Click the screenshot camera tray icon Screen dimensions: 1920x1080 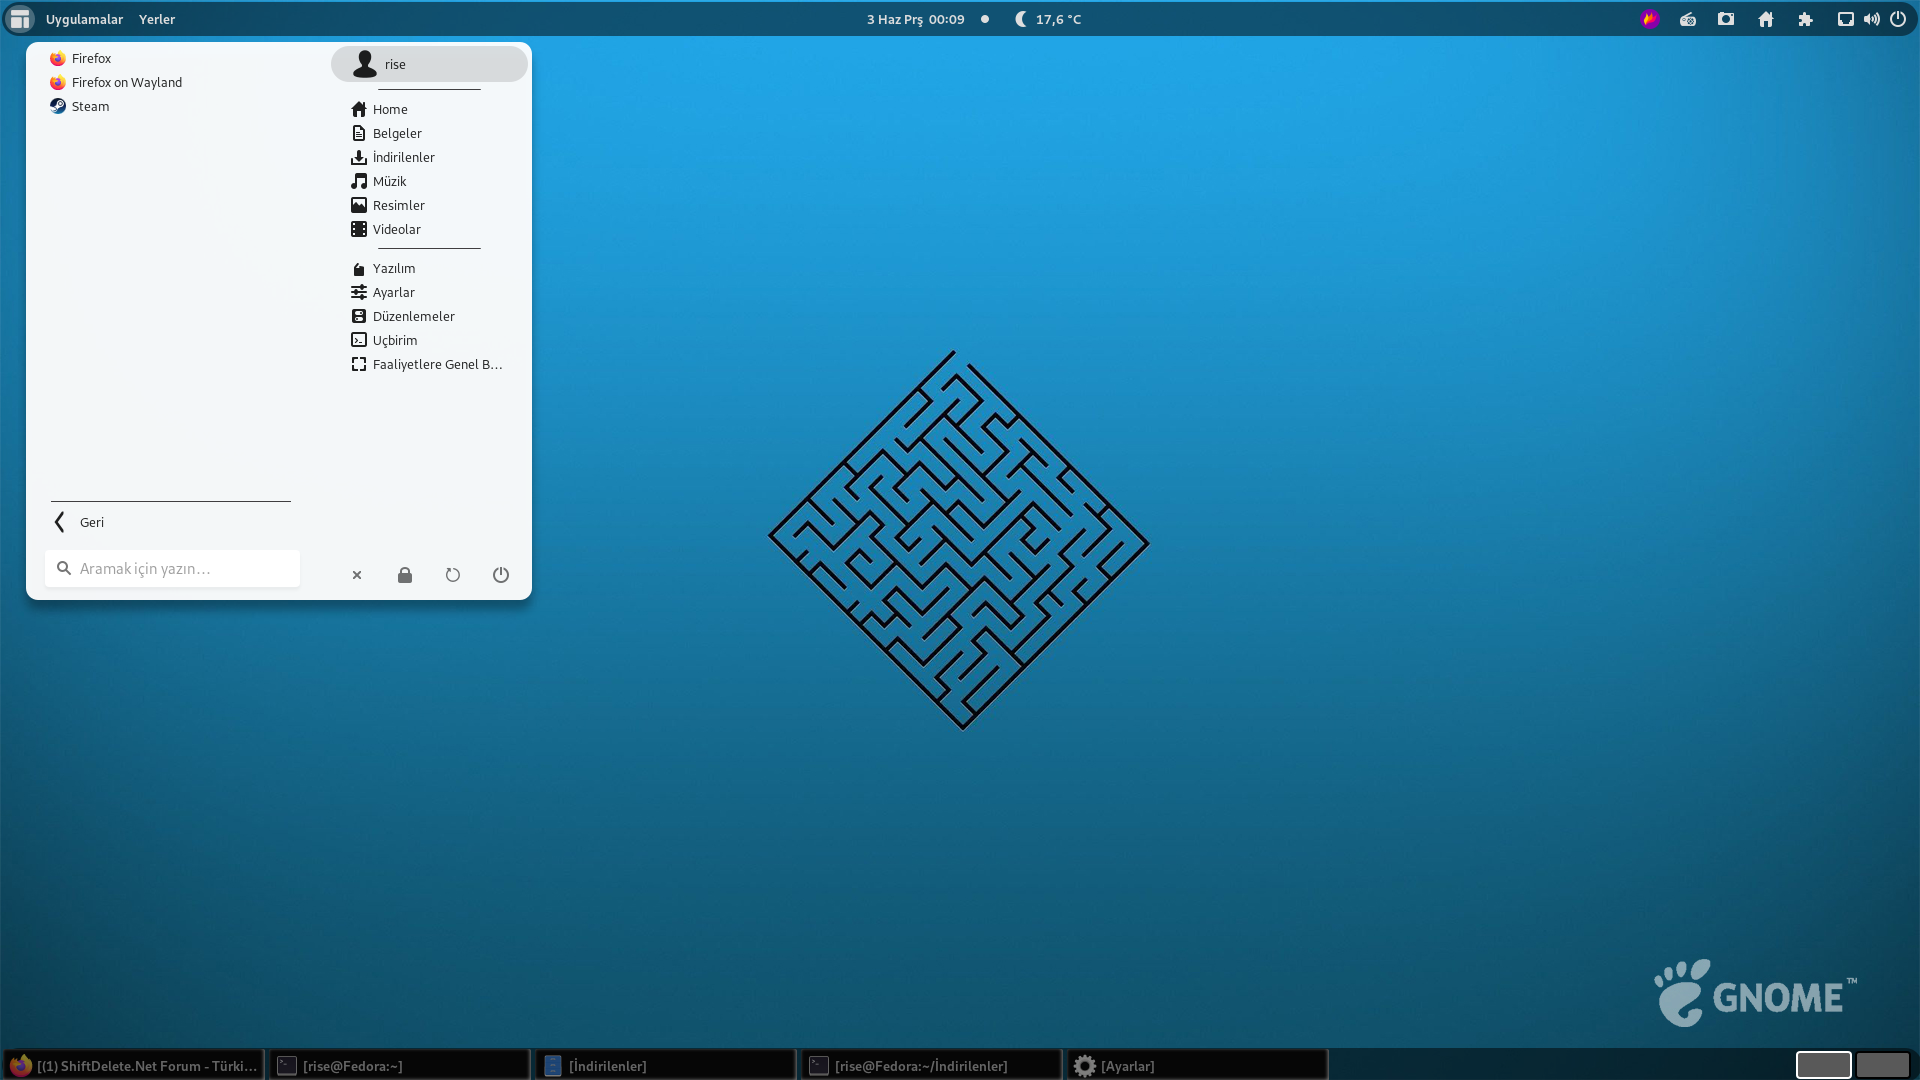(1726, 19)
